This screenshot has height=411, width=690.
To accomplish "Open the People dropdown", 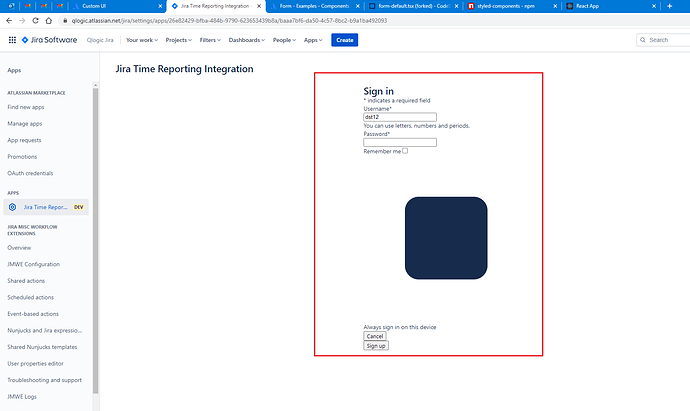I will (x=284, y=40).
